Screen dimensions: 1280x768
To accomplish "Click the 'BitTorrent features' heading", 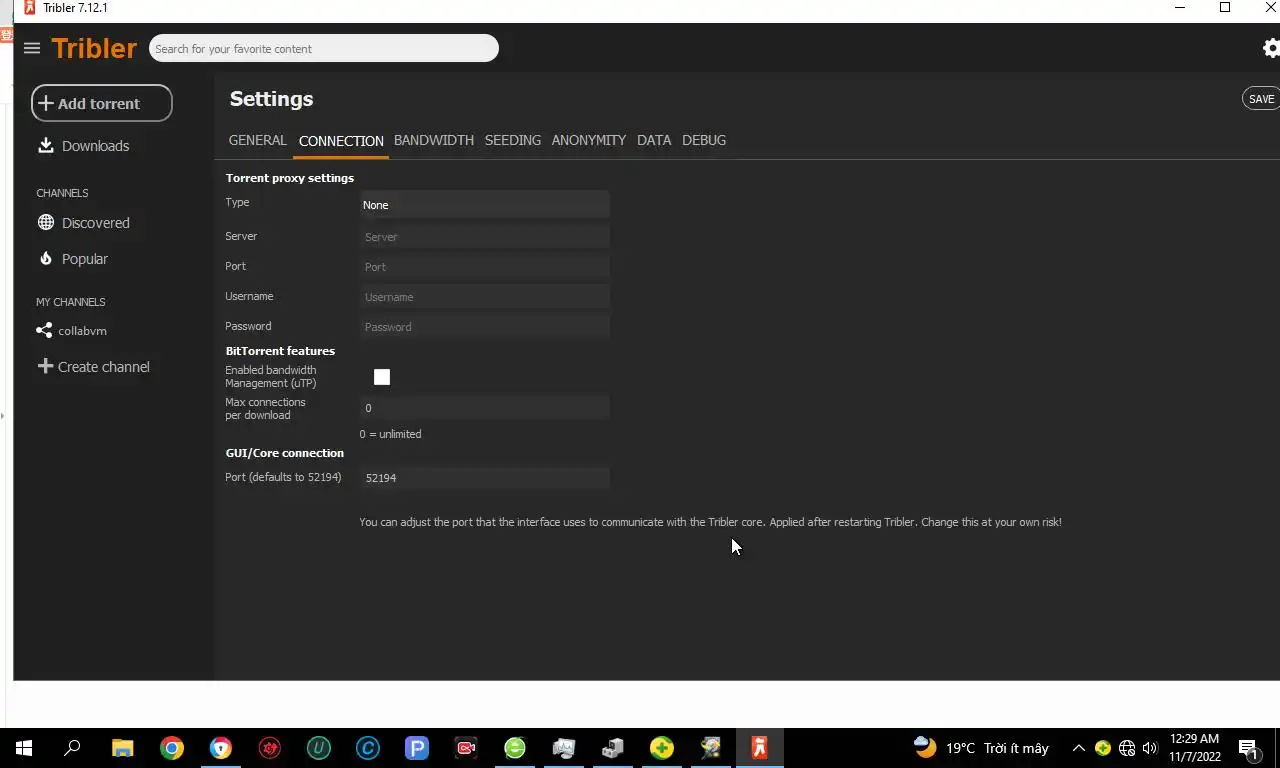I will tap(280, 351).
